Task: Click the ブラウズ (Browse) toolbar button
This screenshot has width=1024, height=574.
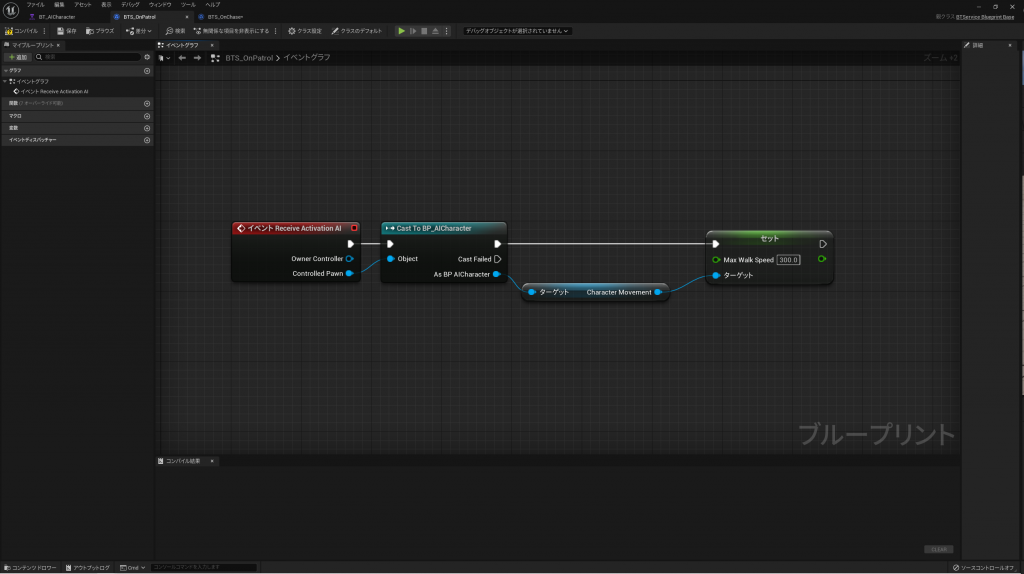Action: (x=100, y=31)
